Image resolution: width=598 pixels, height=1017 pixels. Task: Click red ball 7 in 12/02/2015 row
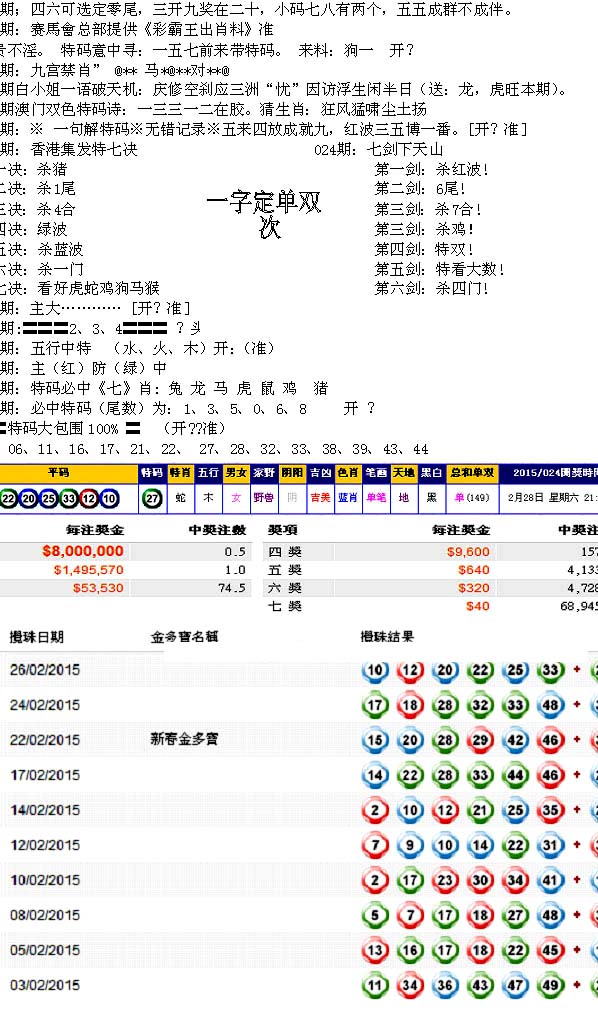[375, 845]
